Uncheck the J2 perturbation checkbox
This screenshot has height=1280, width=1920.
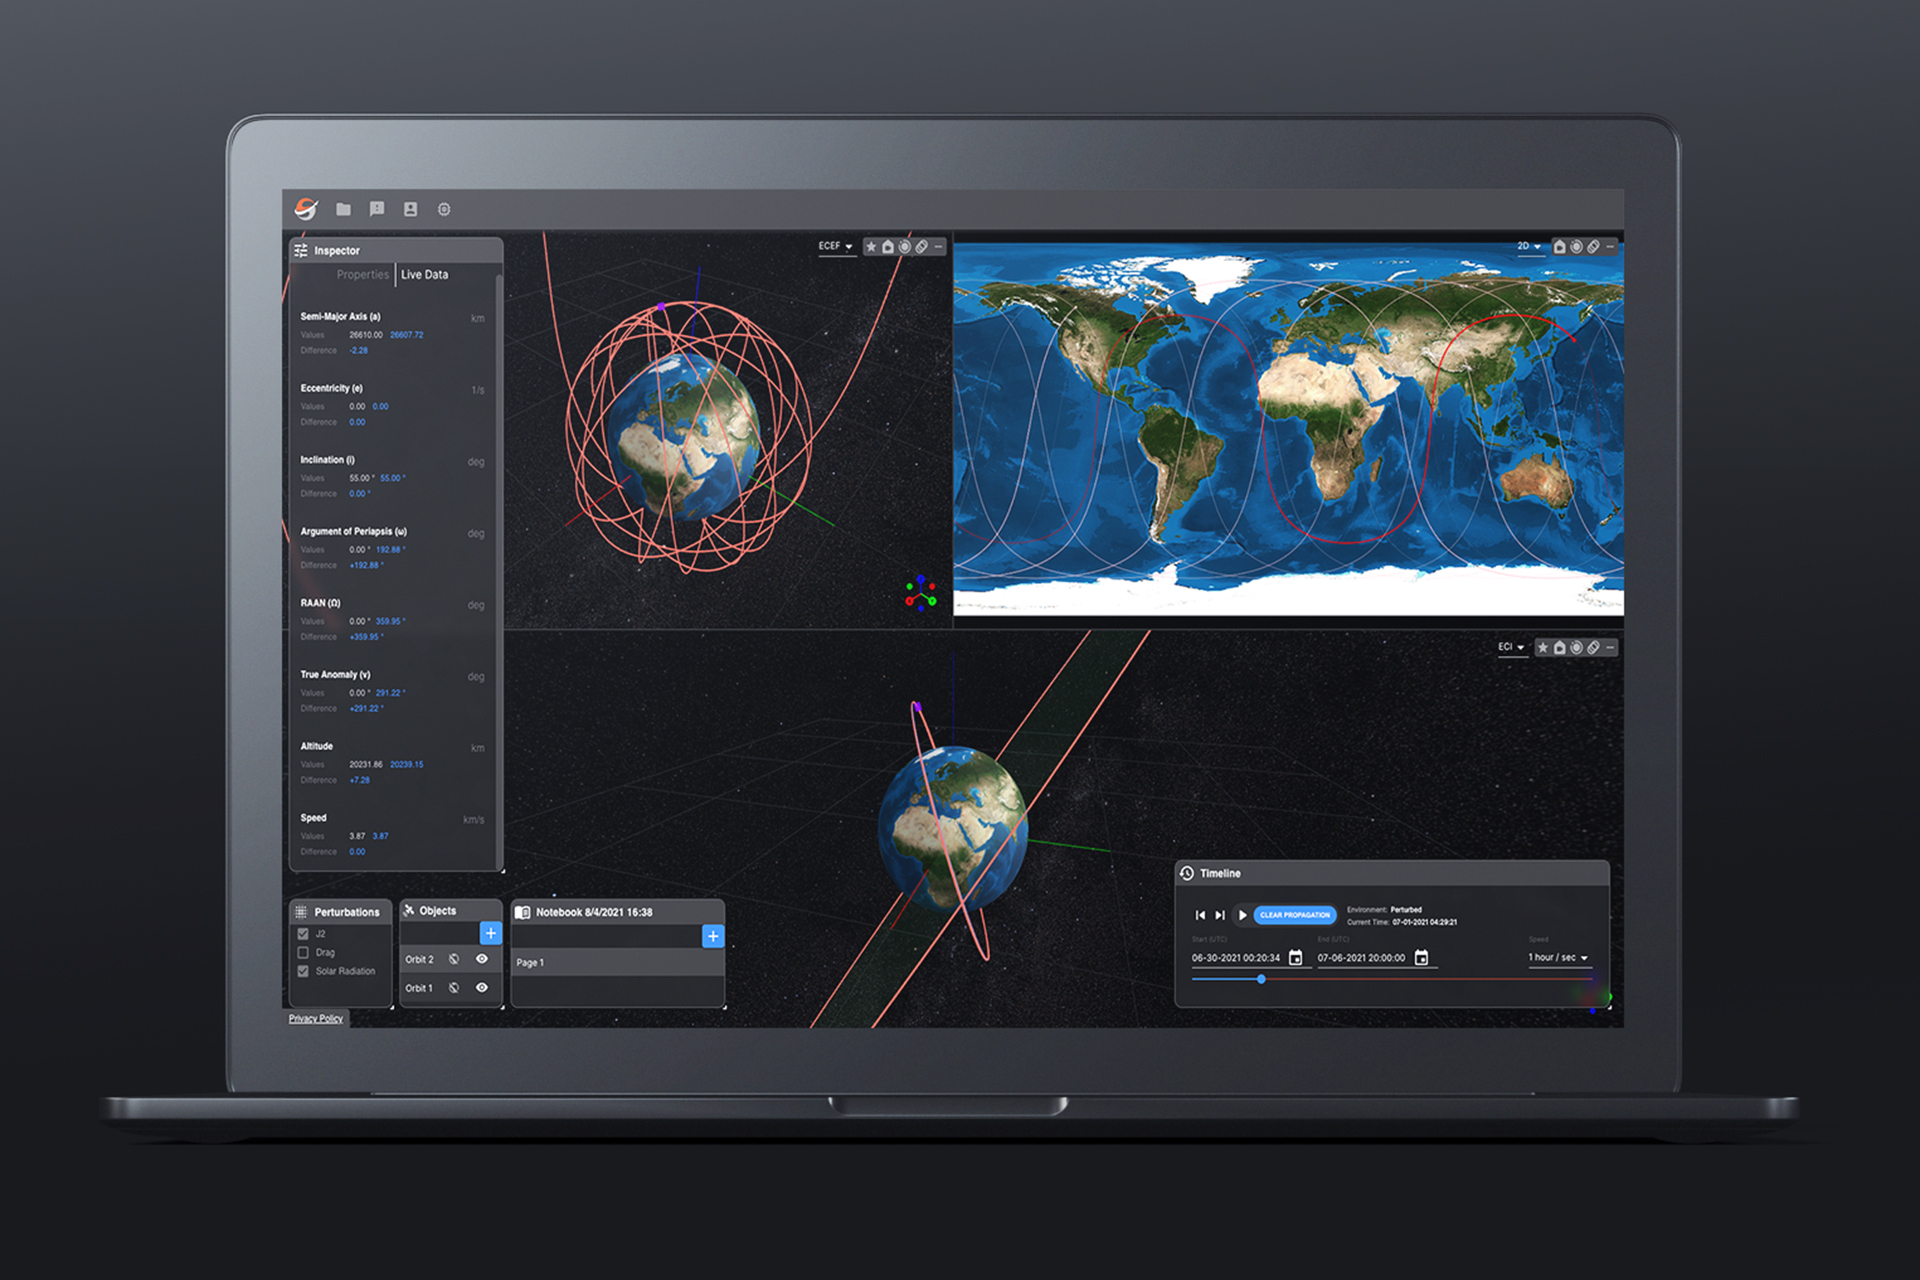pos(303,934)
